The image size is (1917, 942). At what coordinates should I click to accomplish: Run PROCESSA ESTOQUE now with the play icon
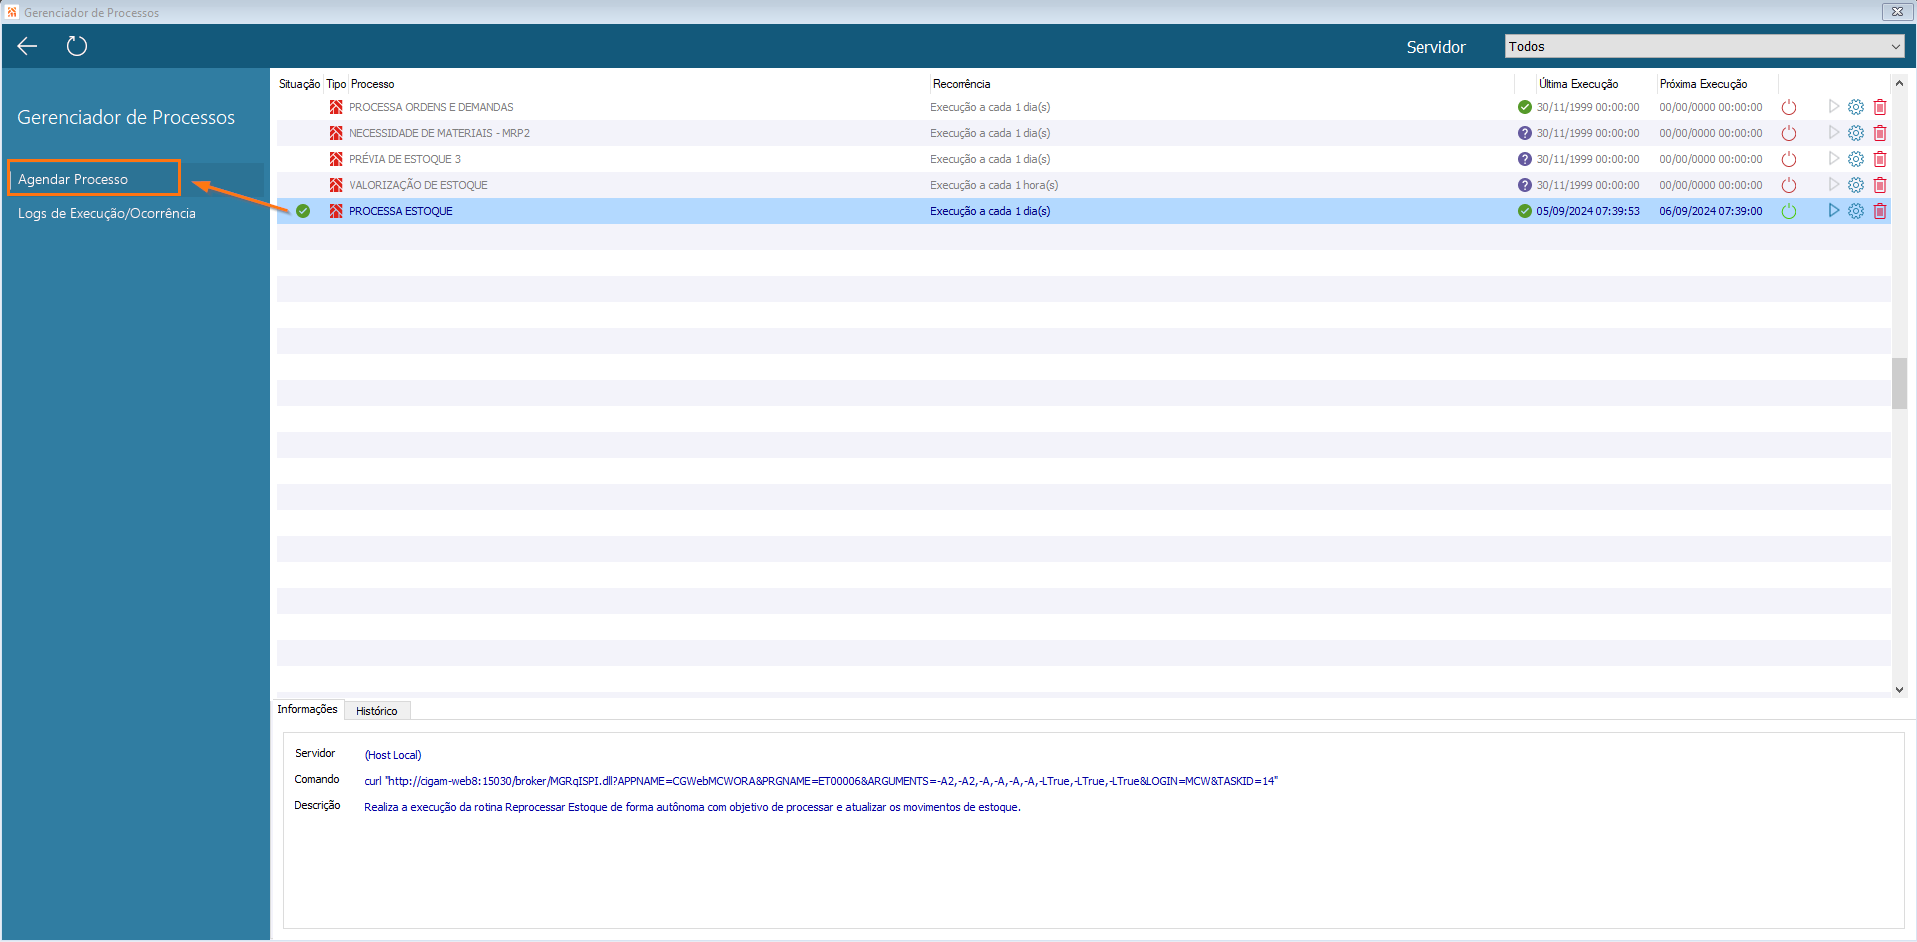(x=1834, y=211)
